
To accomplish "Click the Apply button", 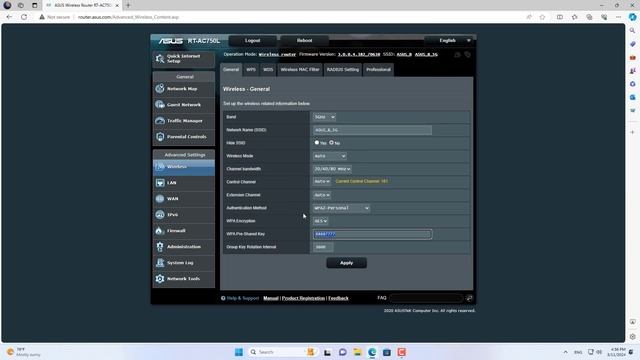I will tap(347, 263).
